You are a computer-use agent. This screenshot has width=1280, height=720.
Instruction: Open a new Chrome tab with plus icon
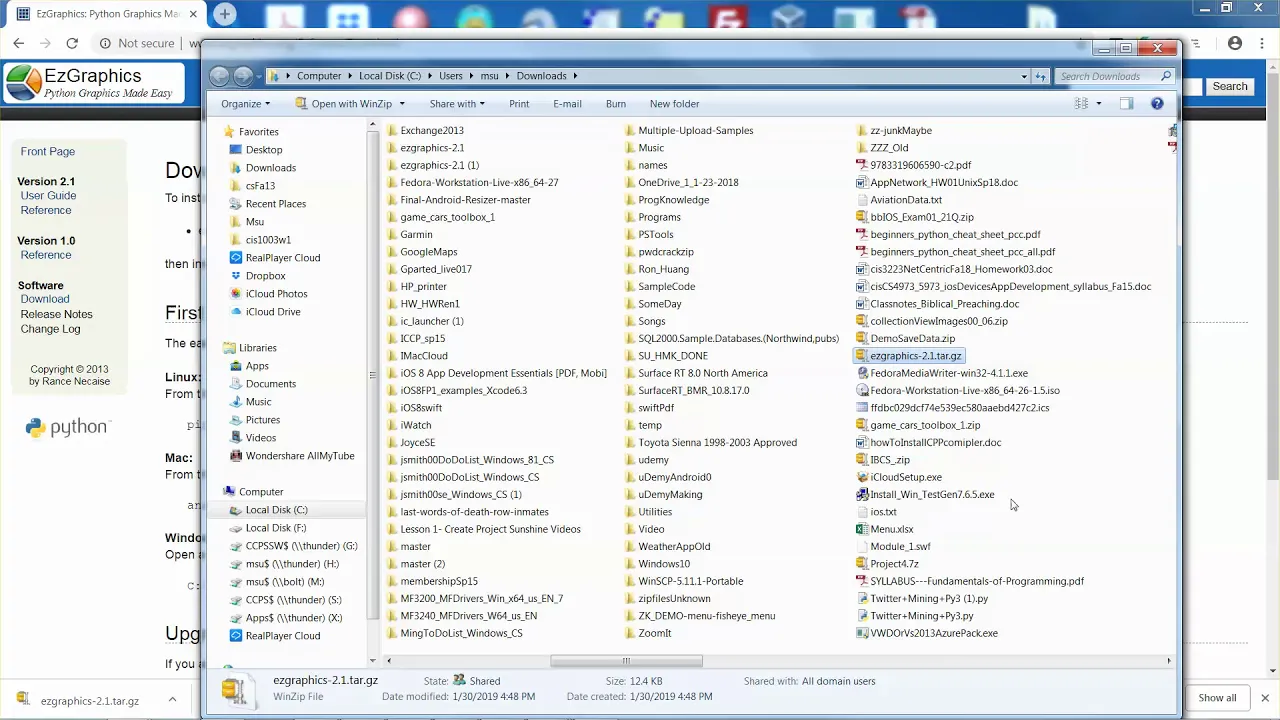(225, 14)
